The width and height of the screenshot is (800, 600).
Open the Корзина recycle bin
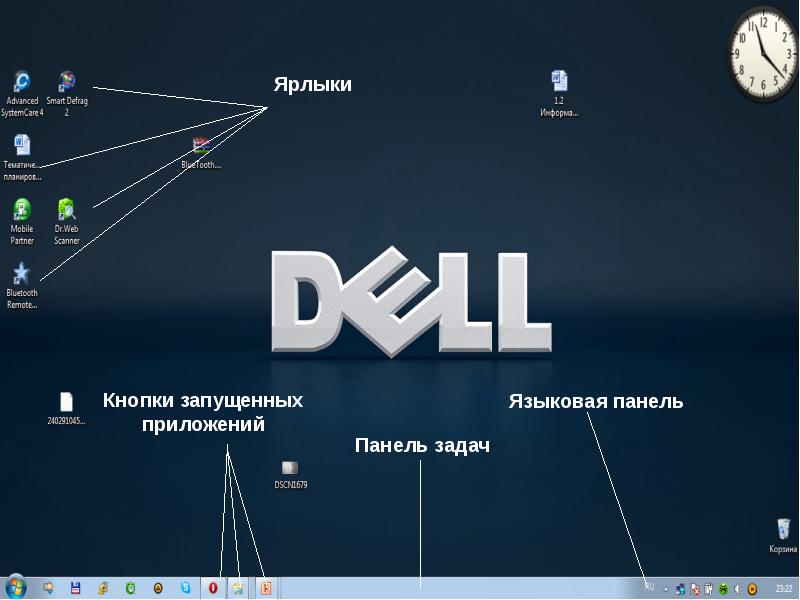(783, 530)
